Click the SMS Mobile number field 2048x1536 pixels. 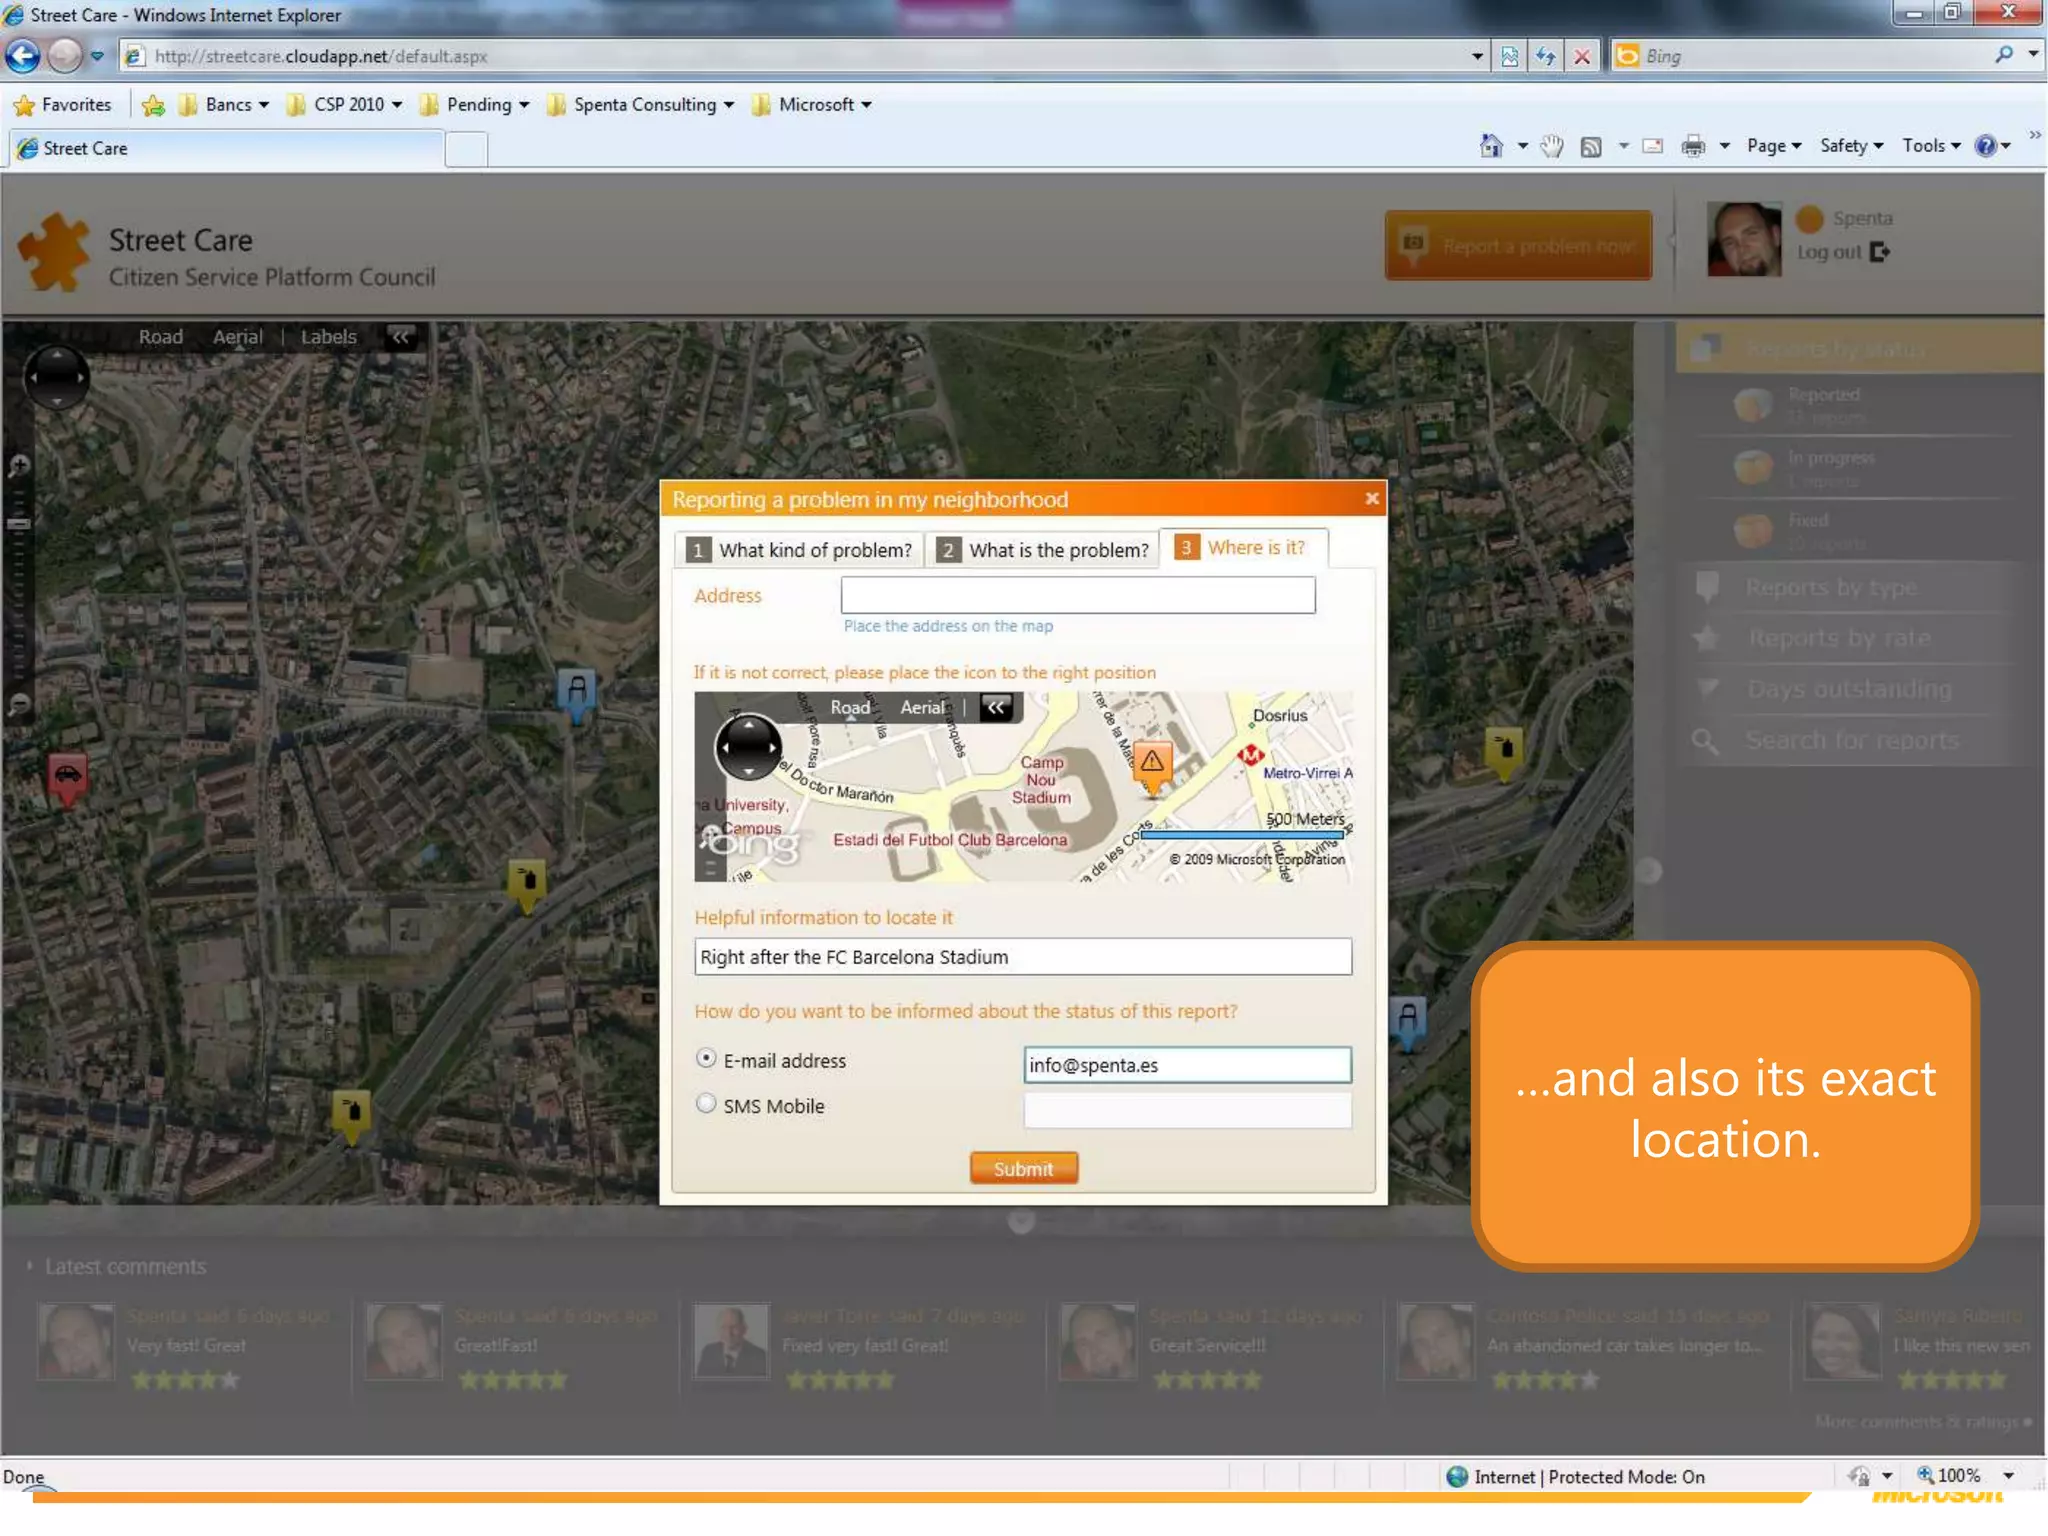1187,1110
